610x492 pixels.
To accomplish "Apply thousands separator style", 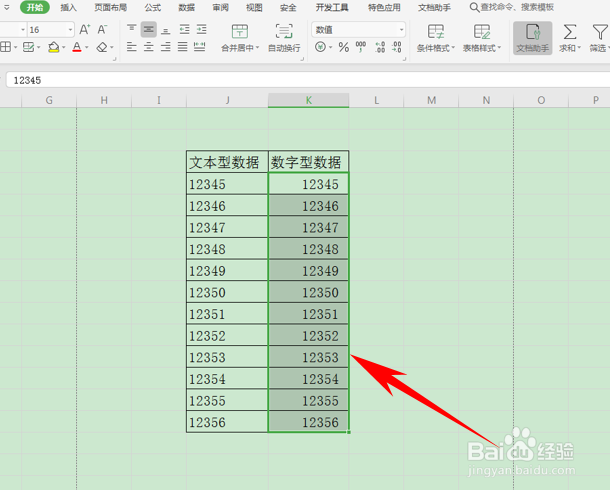I will point(361,47).
